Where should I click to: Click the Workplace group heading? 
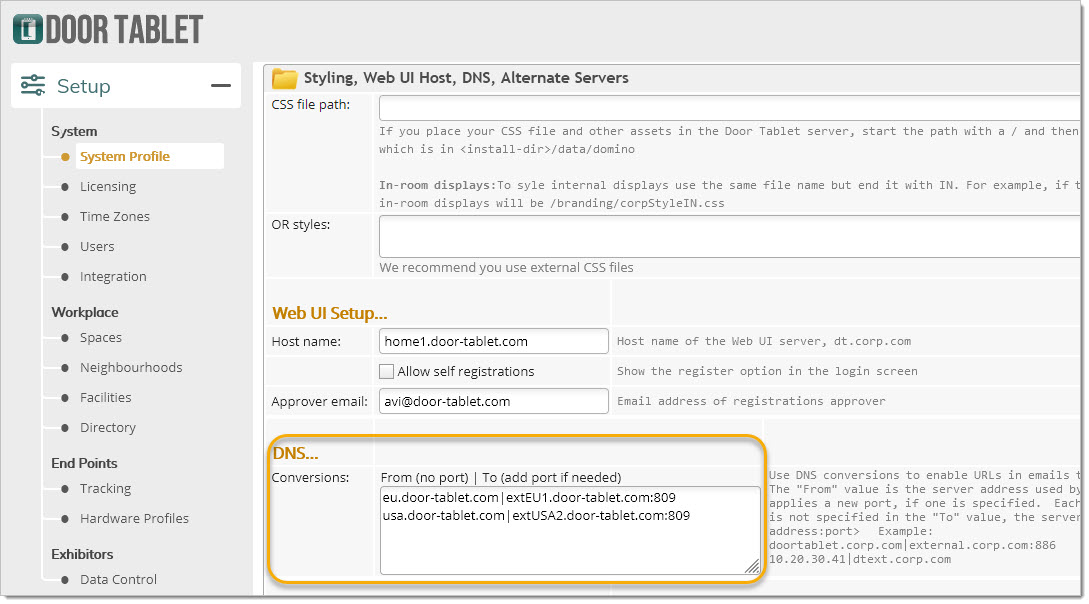85,312
